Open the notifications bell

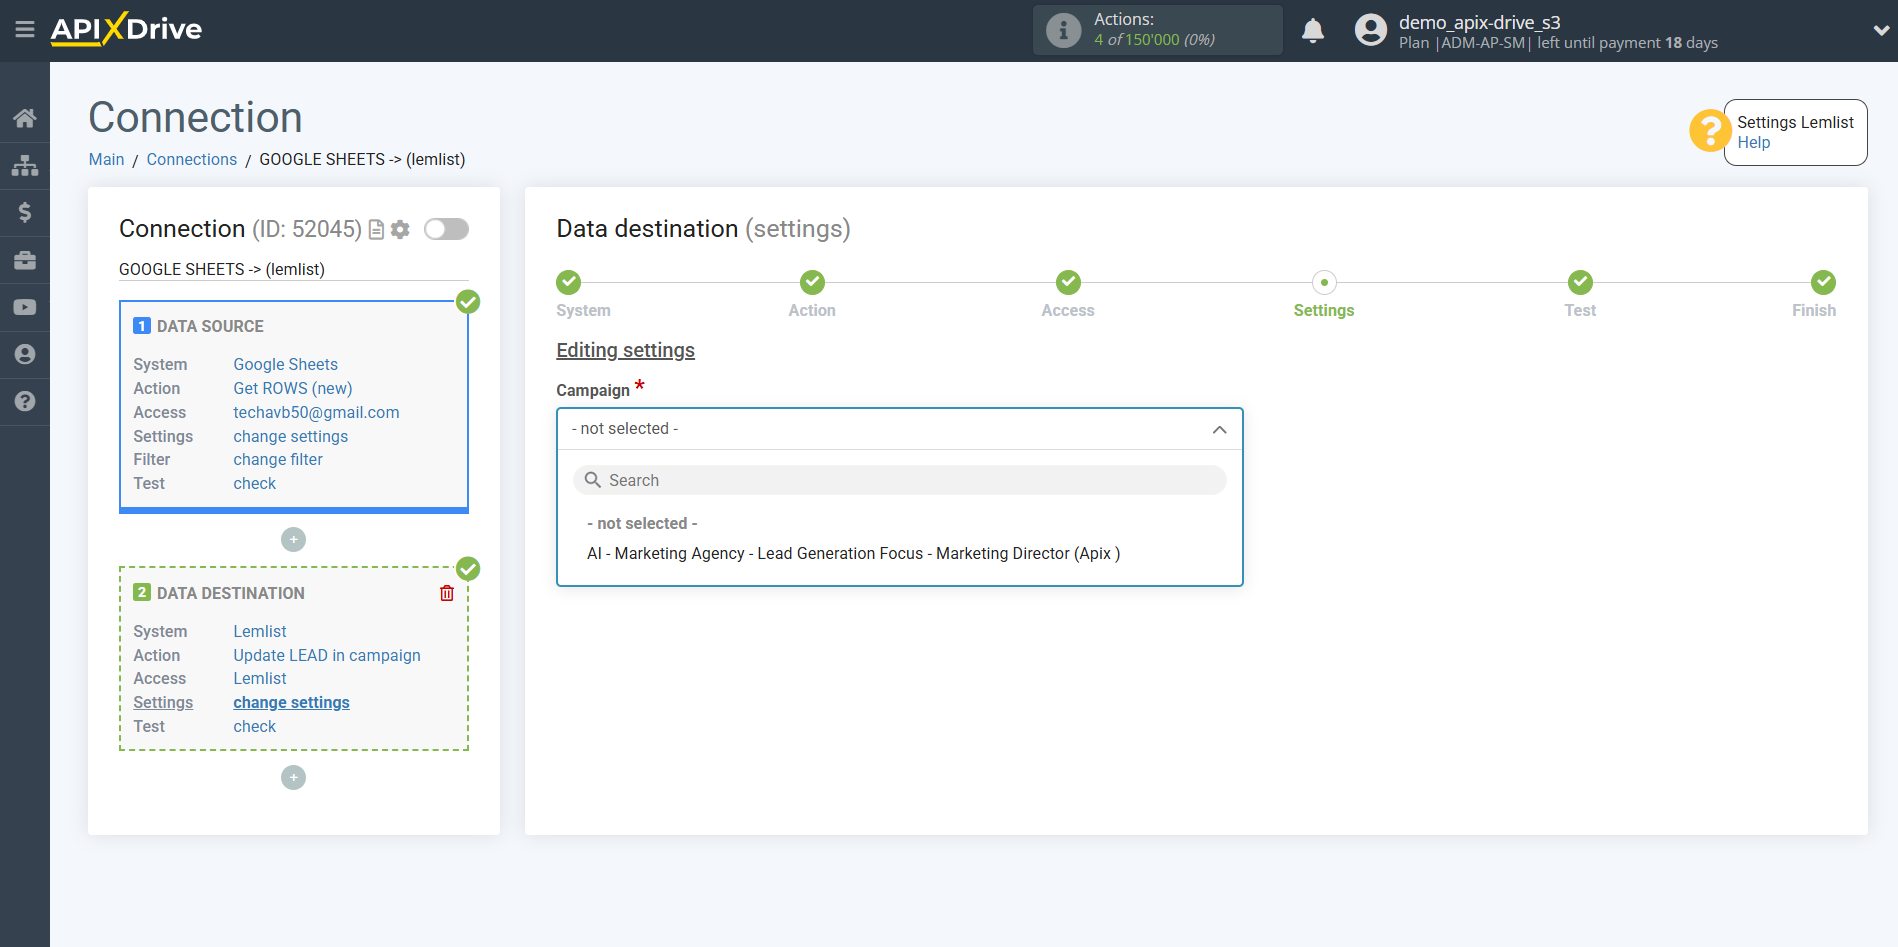pyautogui.click(x=1313, y=31)
